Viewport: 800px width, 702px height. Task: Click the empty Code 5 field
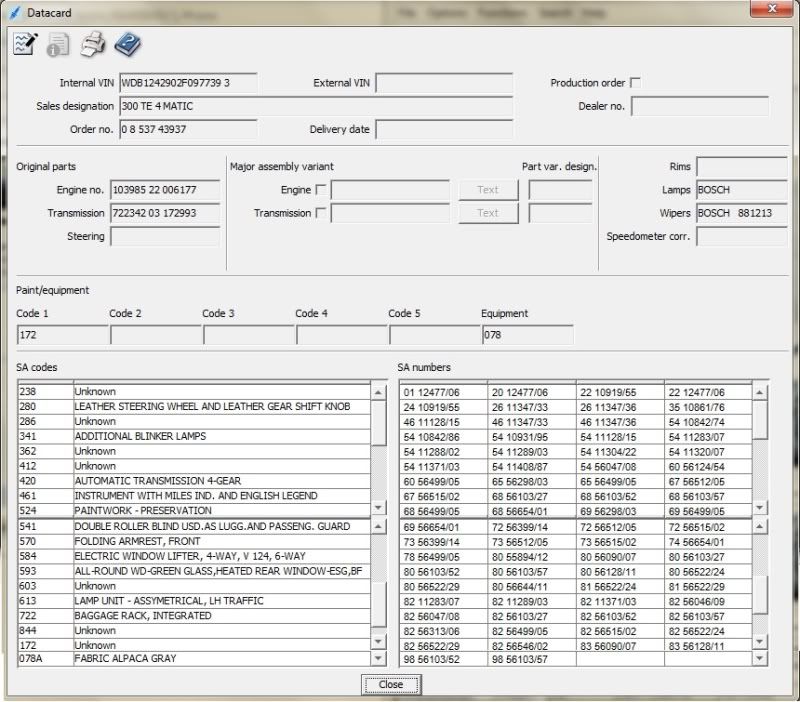click(x=435, y=335)
